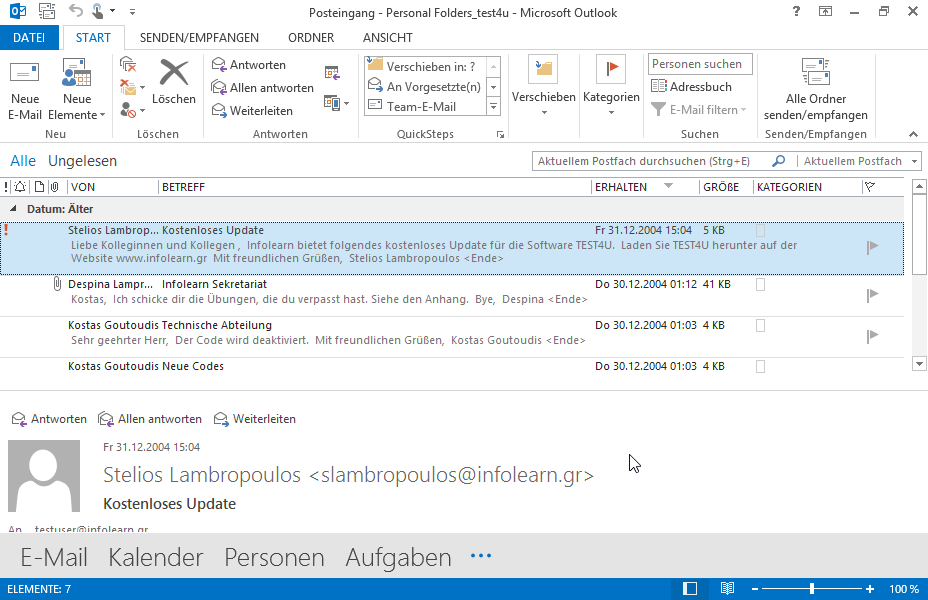Sort by importance column header
The image size is (928, 600).
click(x=6, y=187)
